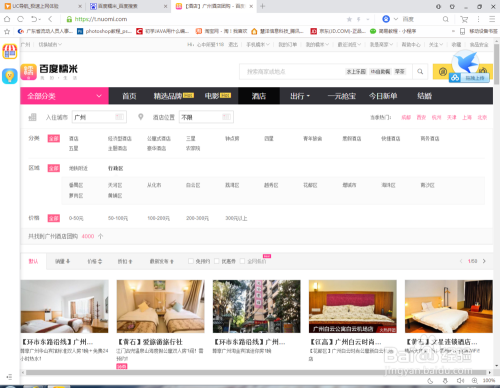Expand the 手机糯米 dropdown
Image resolution: width=500 pixels, height=388 pixels.
click(258, 44)
